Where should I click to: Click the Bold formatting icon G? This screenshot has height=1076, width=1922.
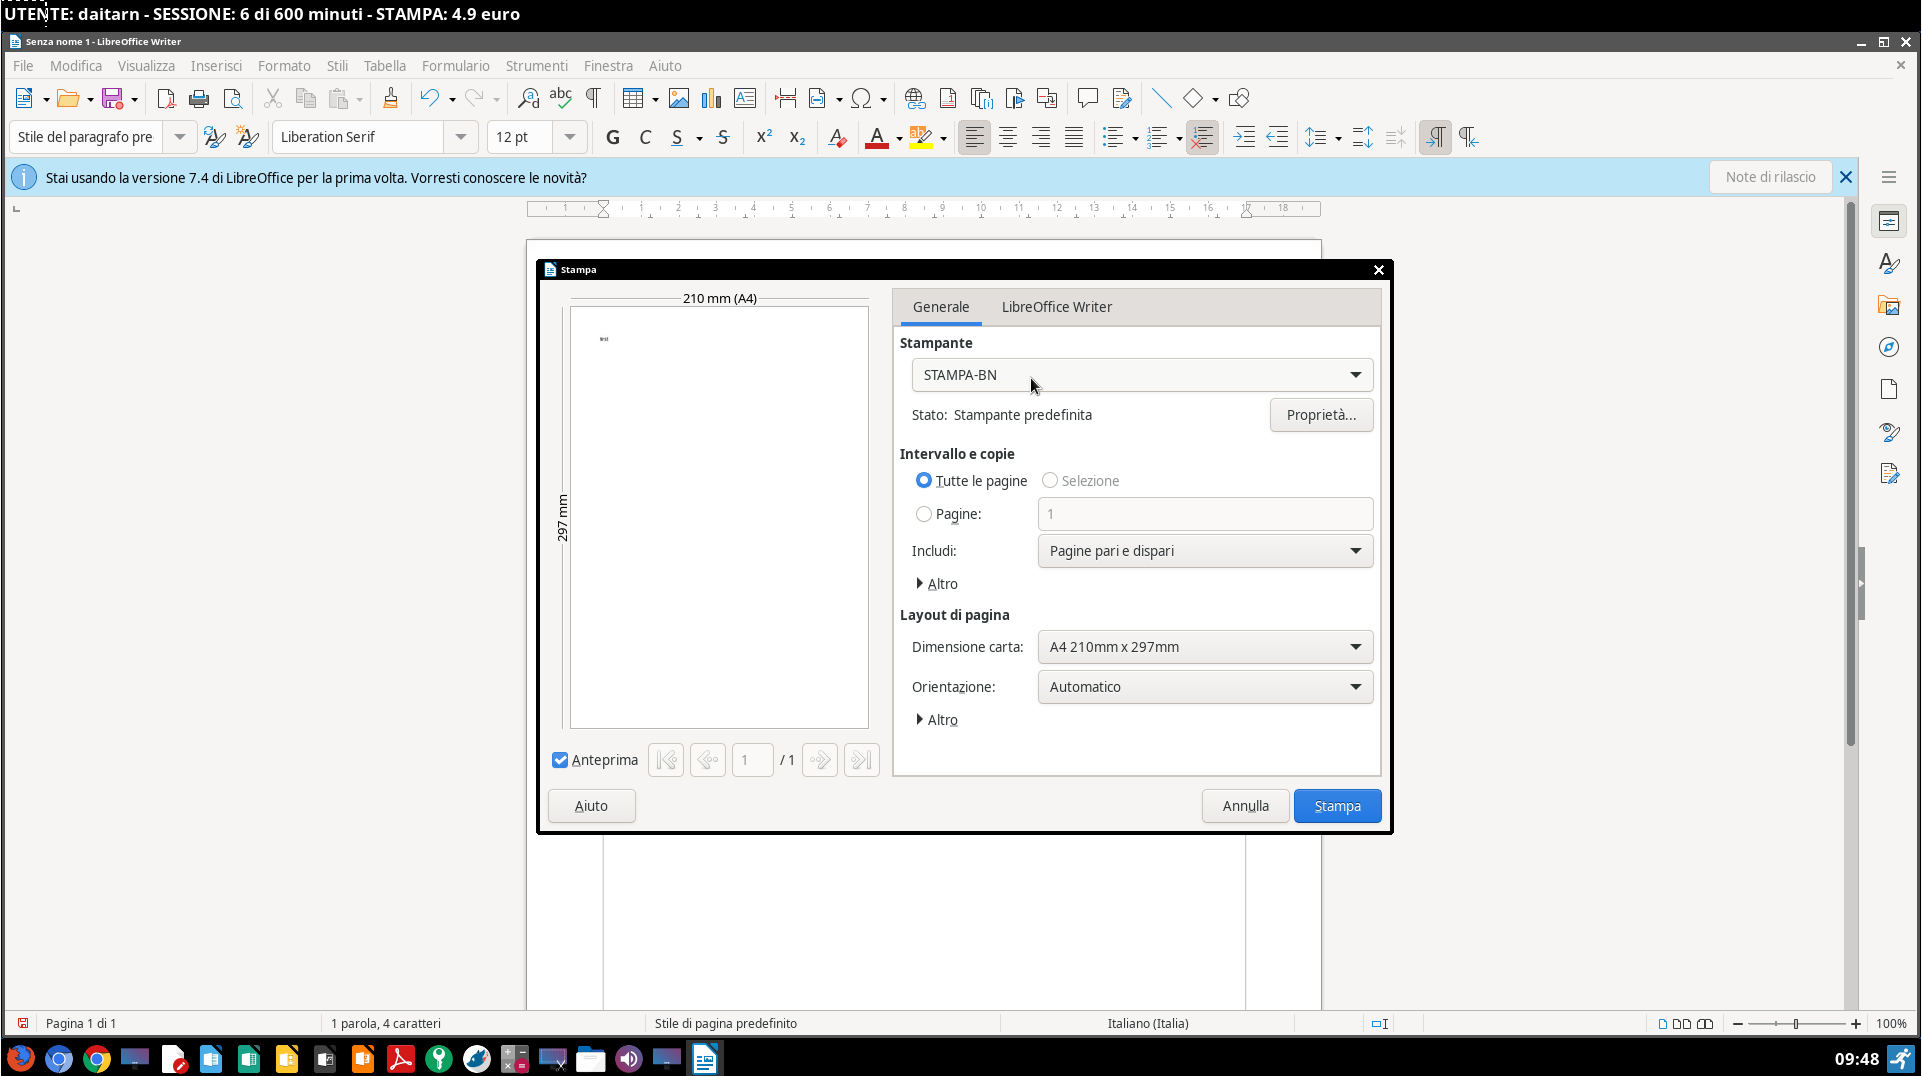pos(613,137)
